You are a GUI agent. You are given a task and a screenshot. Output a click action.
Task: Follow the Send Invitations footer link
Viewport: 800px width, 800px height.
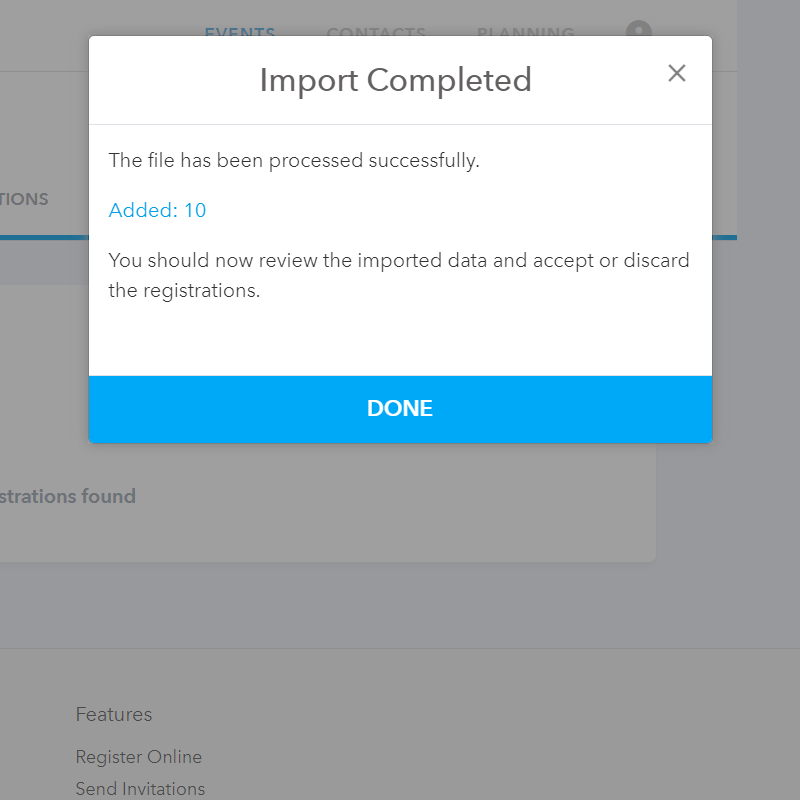(140, 789)
